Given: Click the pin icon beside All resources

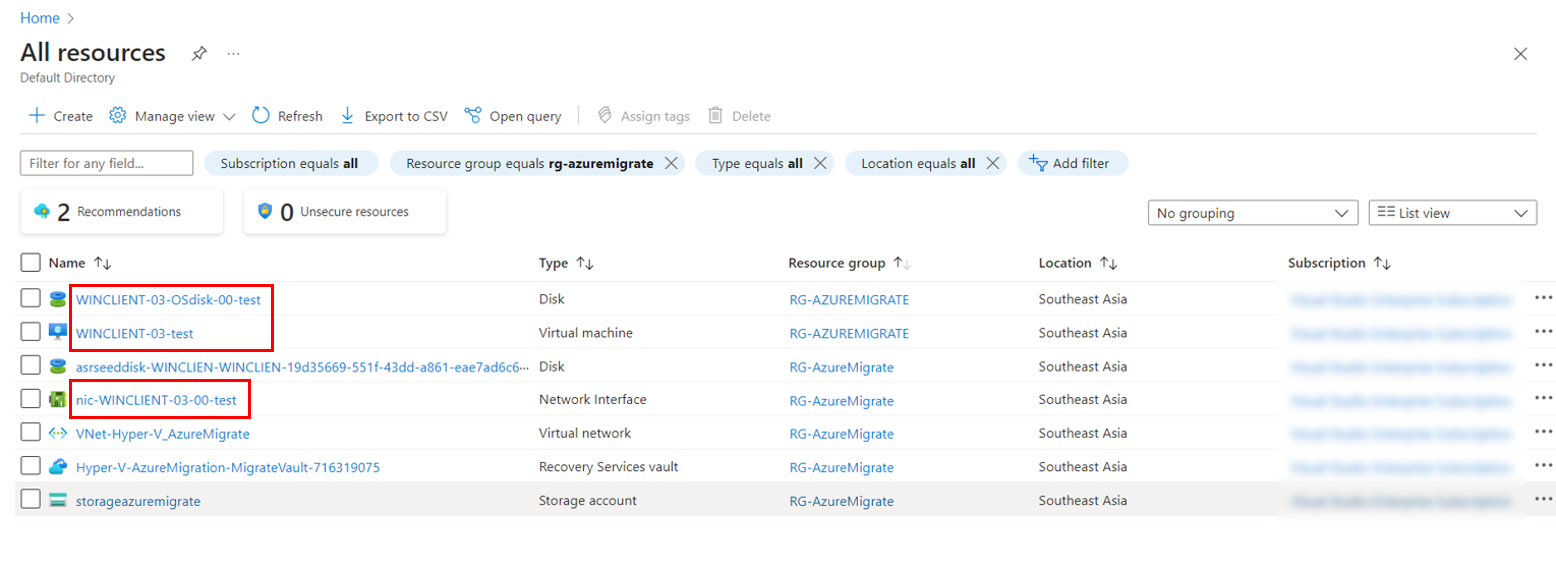Looking at the screenshot, I should [199, 54].
